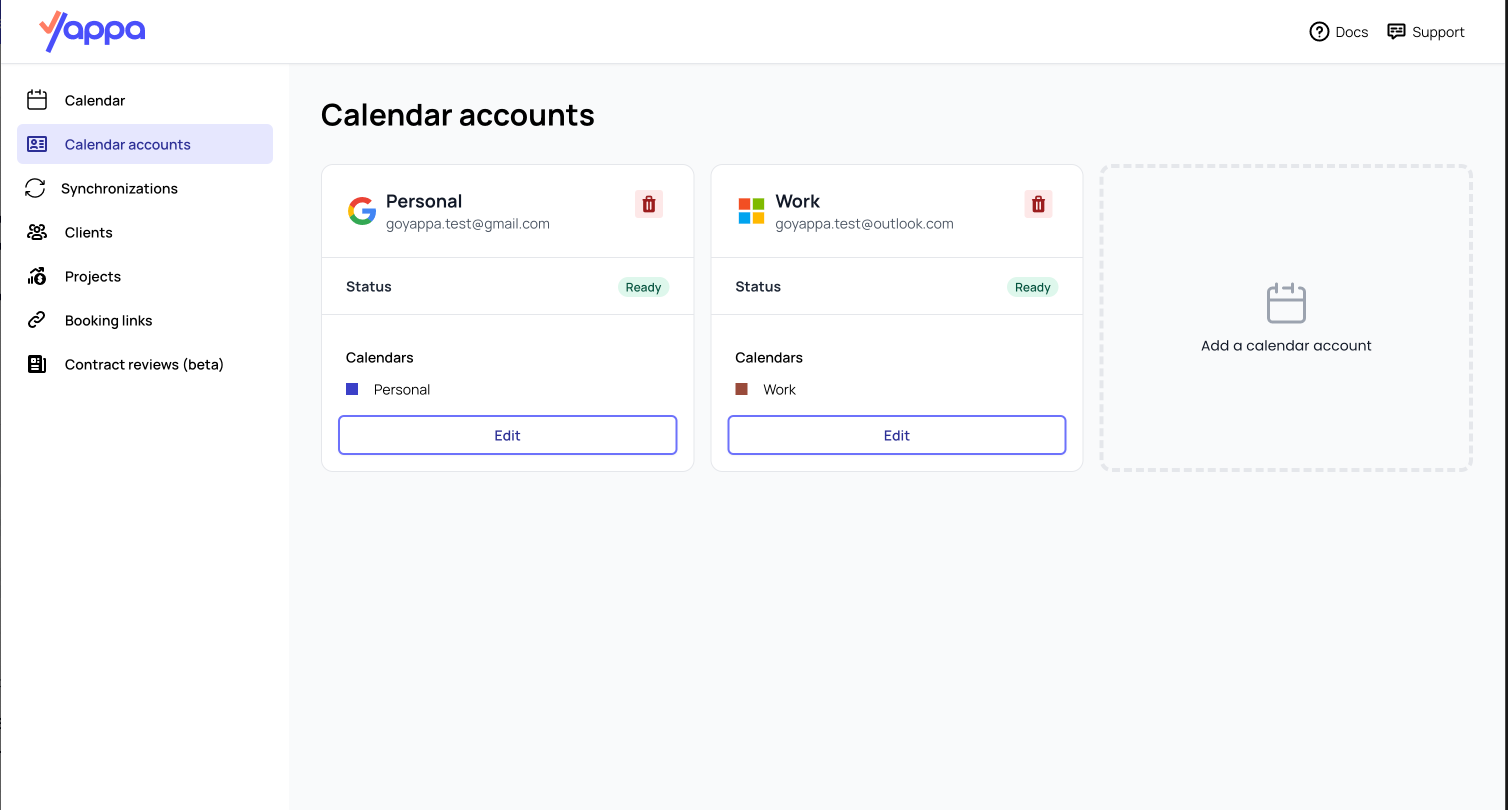The width and height of the screenshot is (1508, 810).
Task: Click the Ready status badge on Work
Action: [1032, 287]
